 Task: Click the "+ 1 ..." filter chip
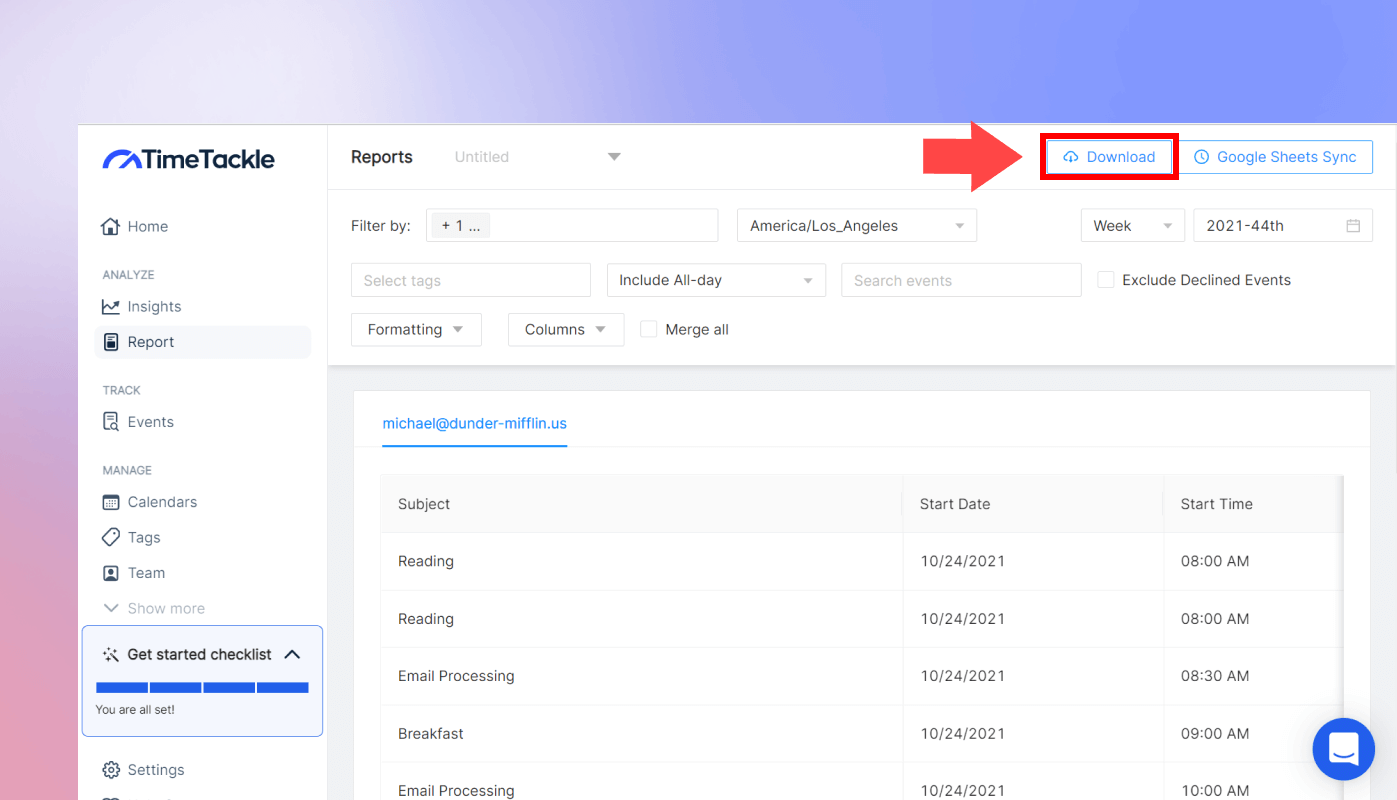click(x=461, y=226)
